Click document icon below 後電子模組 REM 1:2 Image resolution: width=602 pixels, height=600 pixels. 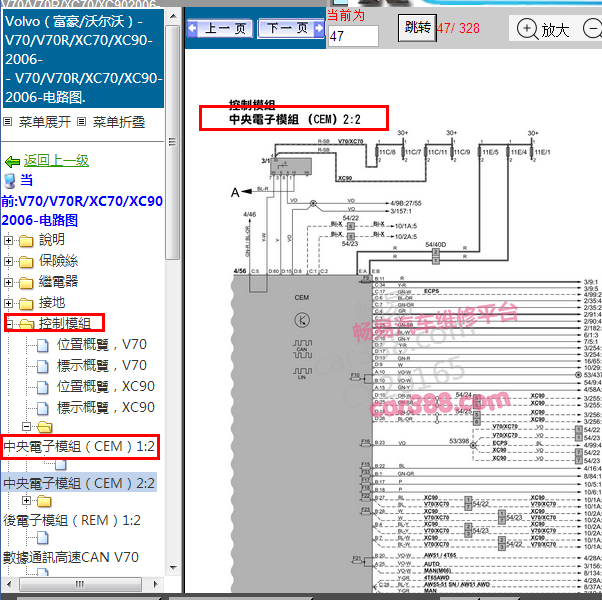(43, 538)
